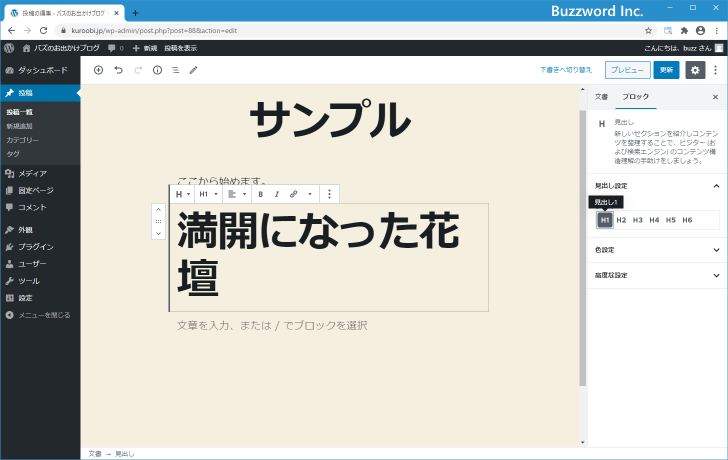Open block toolbar three-dot options
The width and height of the screenshot is (728, 460).
tap(329, 194)
